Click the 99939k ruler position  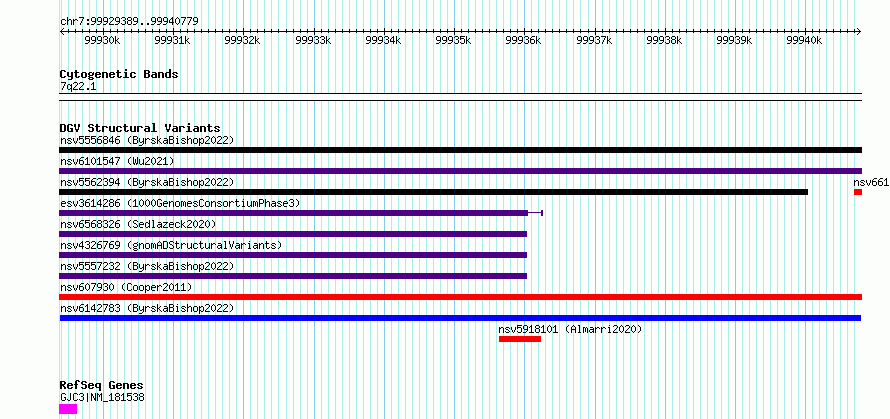click(735, 40)
